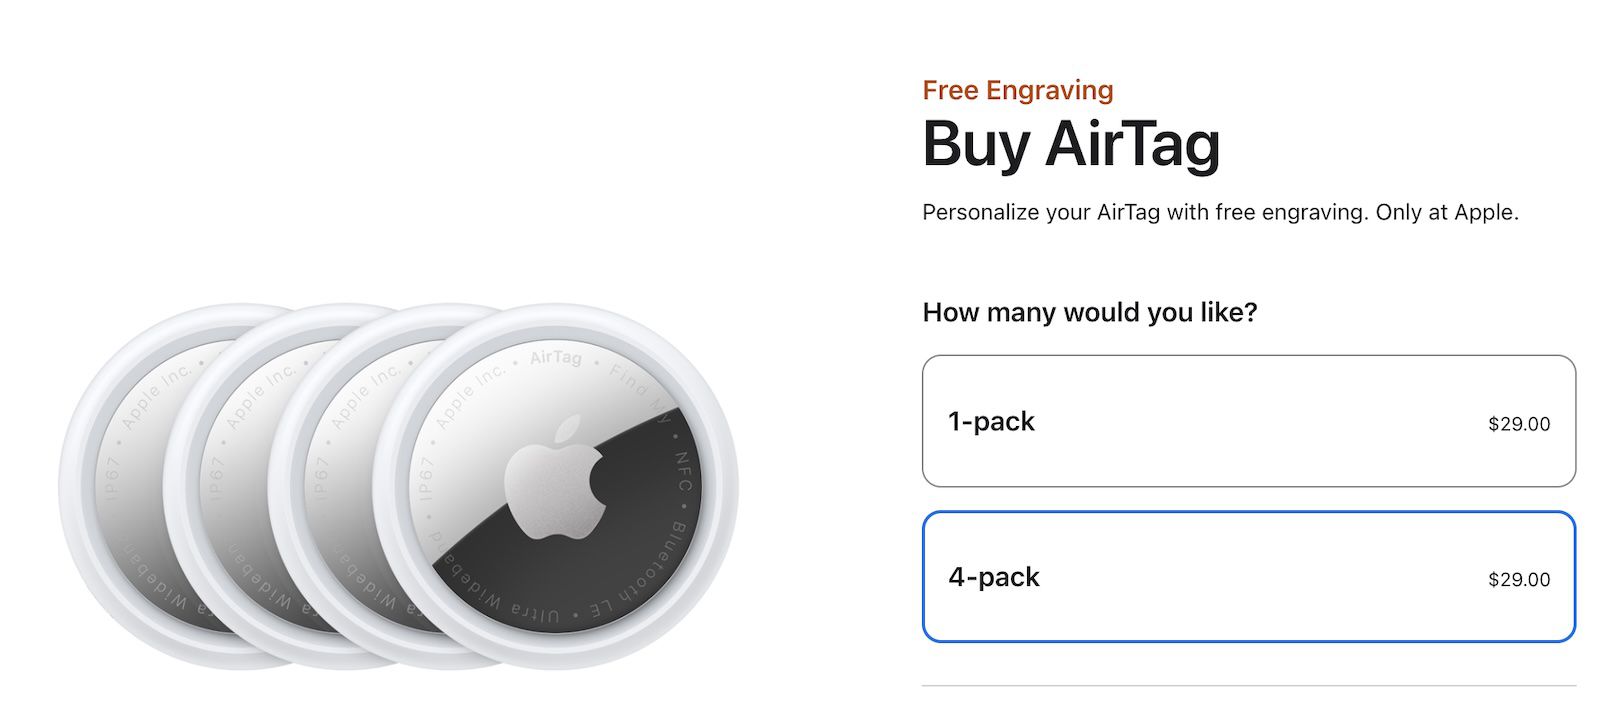
Task: Click the $29.00 price beside 4-pack
Action: point(1517,579)
